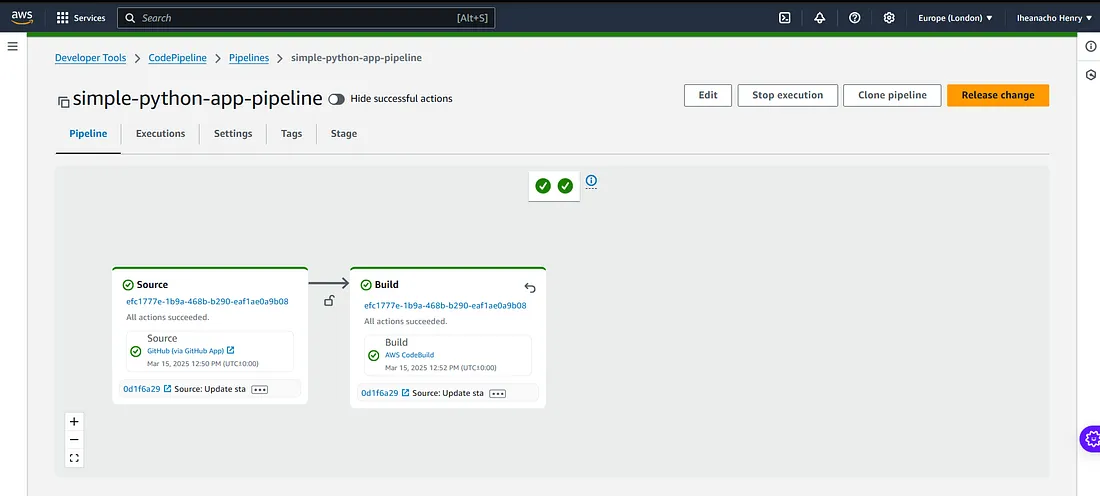Open the purple assistant button
Screen dimensions: 1100x496
(x=1090, y=439)
